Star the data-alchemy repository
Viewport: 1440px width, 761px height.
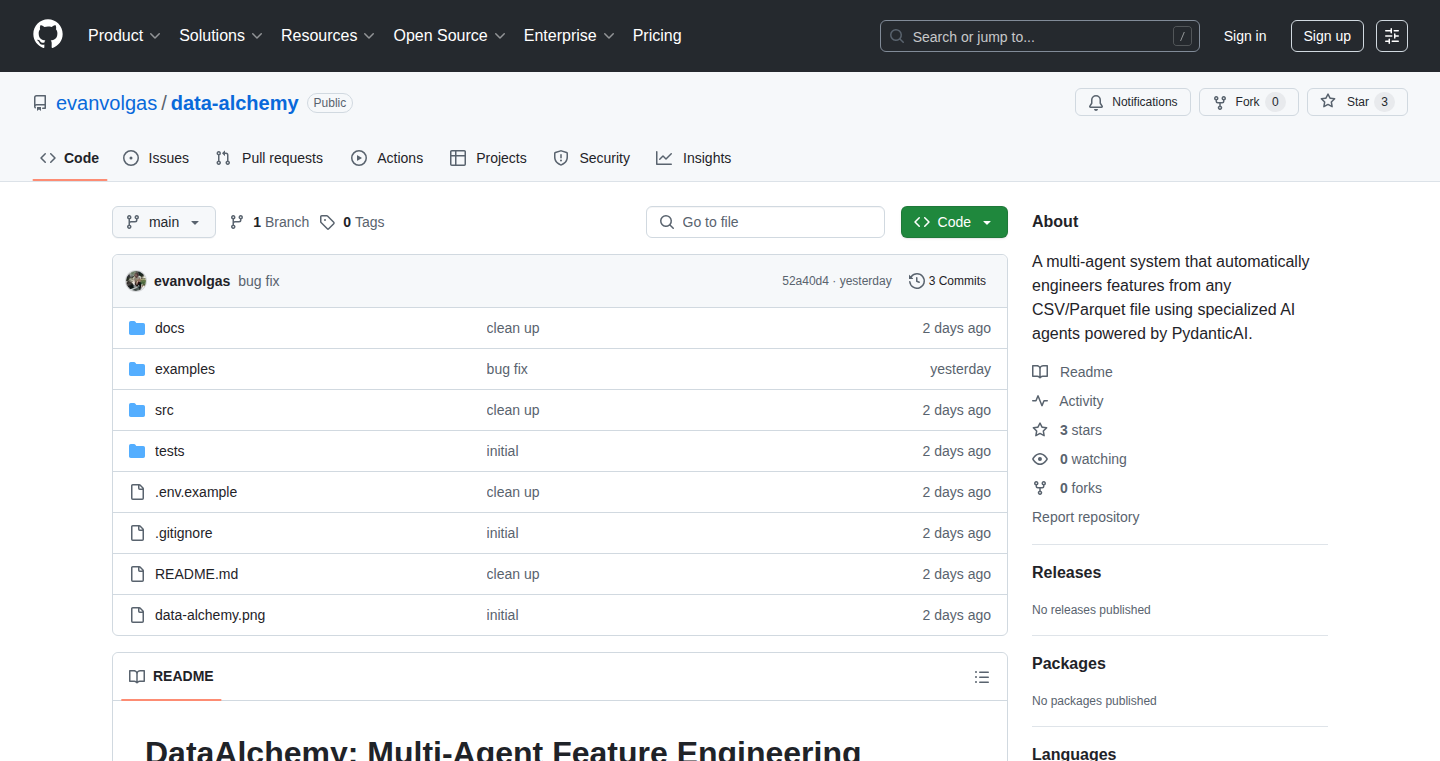tap(1357, 102)
